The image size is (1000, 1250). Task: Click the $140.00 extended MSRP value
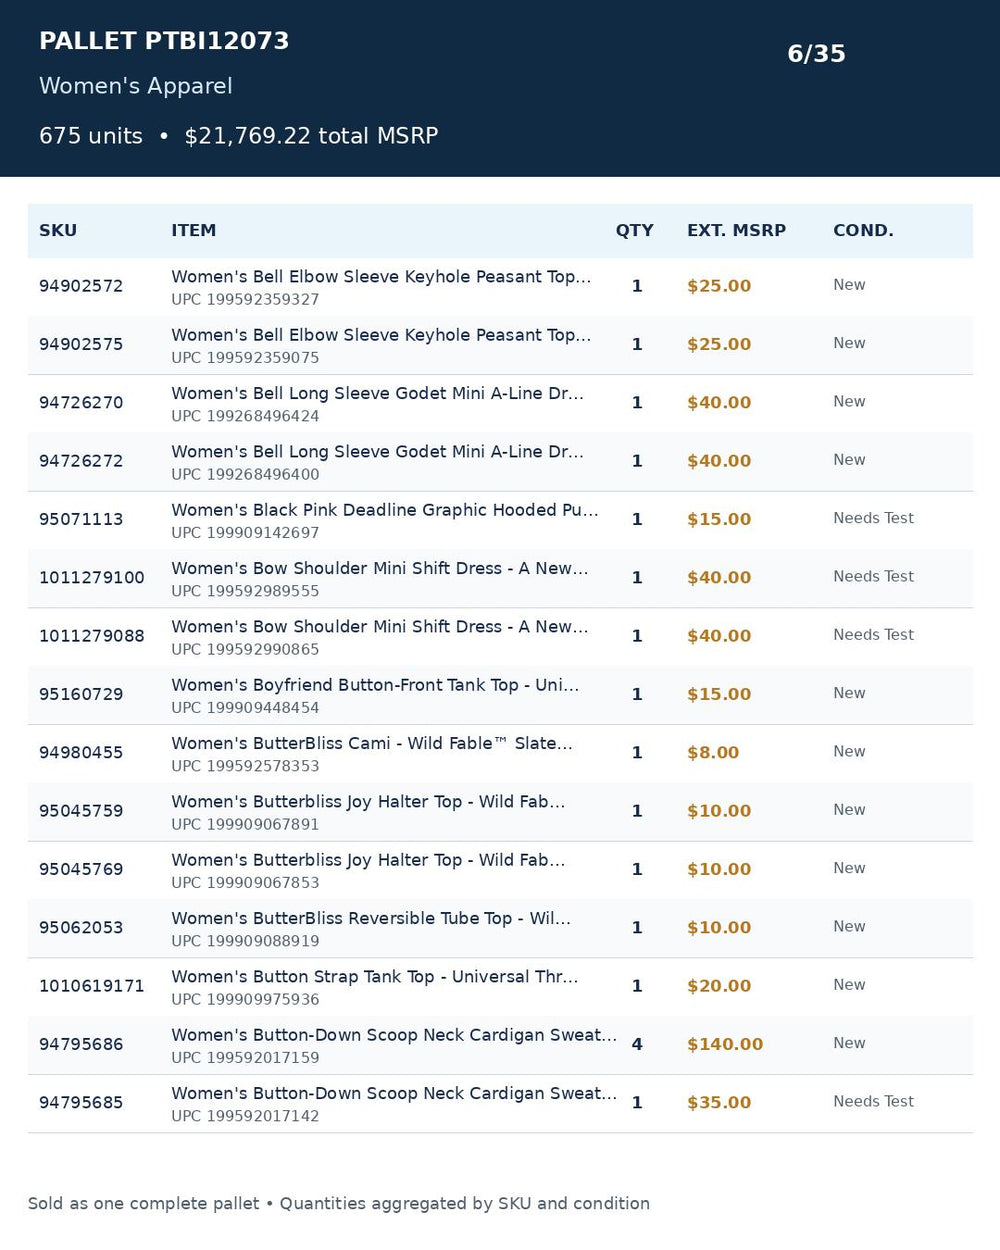(725, 1044)
